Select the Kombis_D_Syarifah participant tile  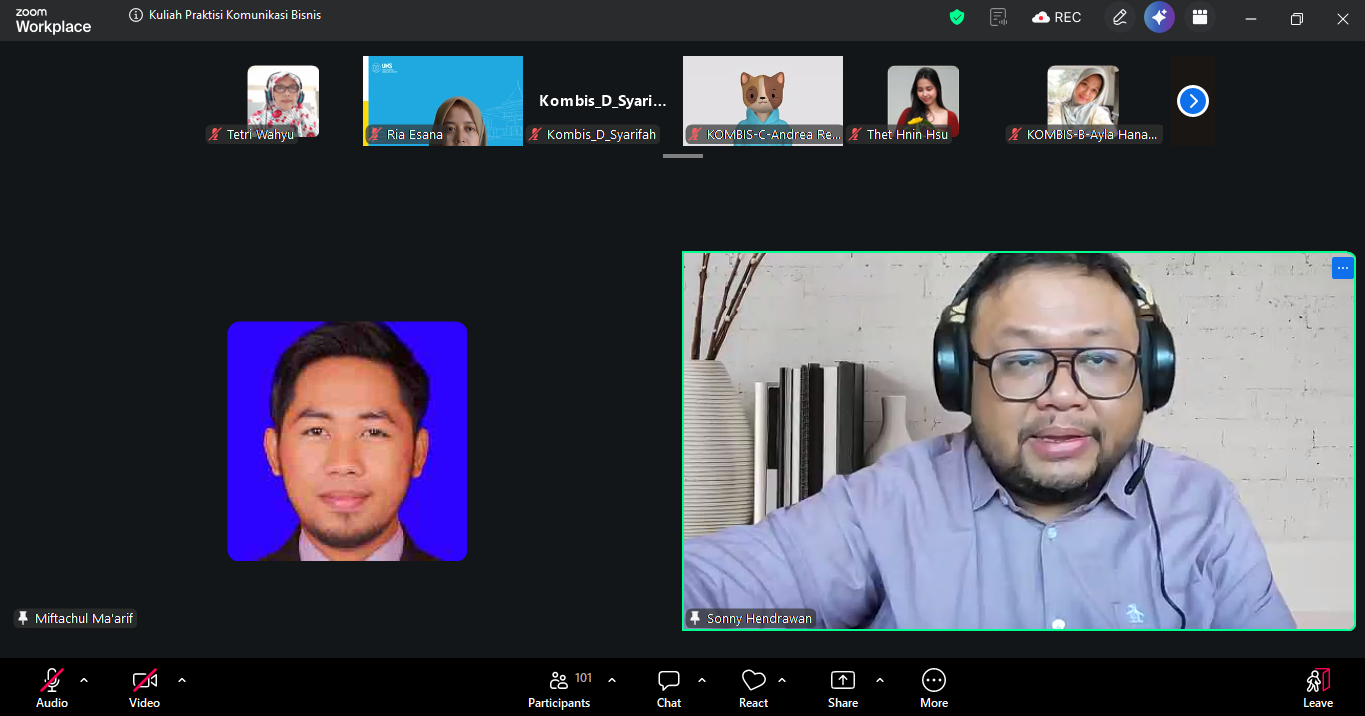(603, 101)
